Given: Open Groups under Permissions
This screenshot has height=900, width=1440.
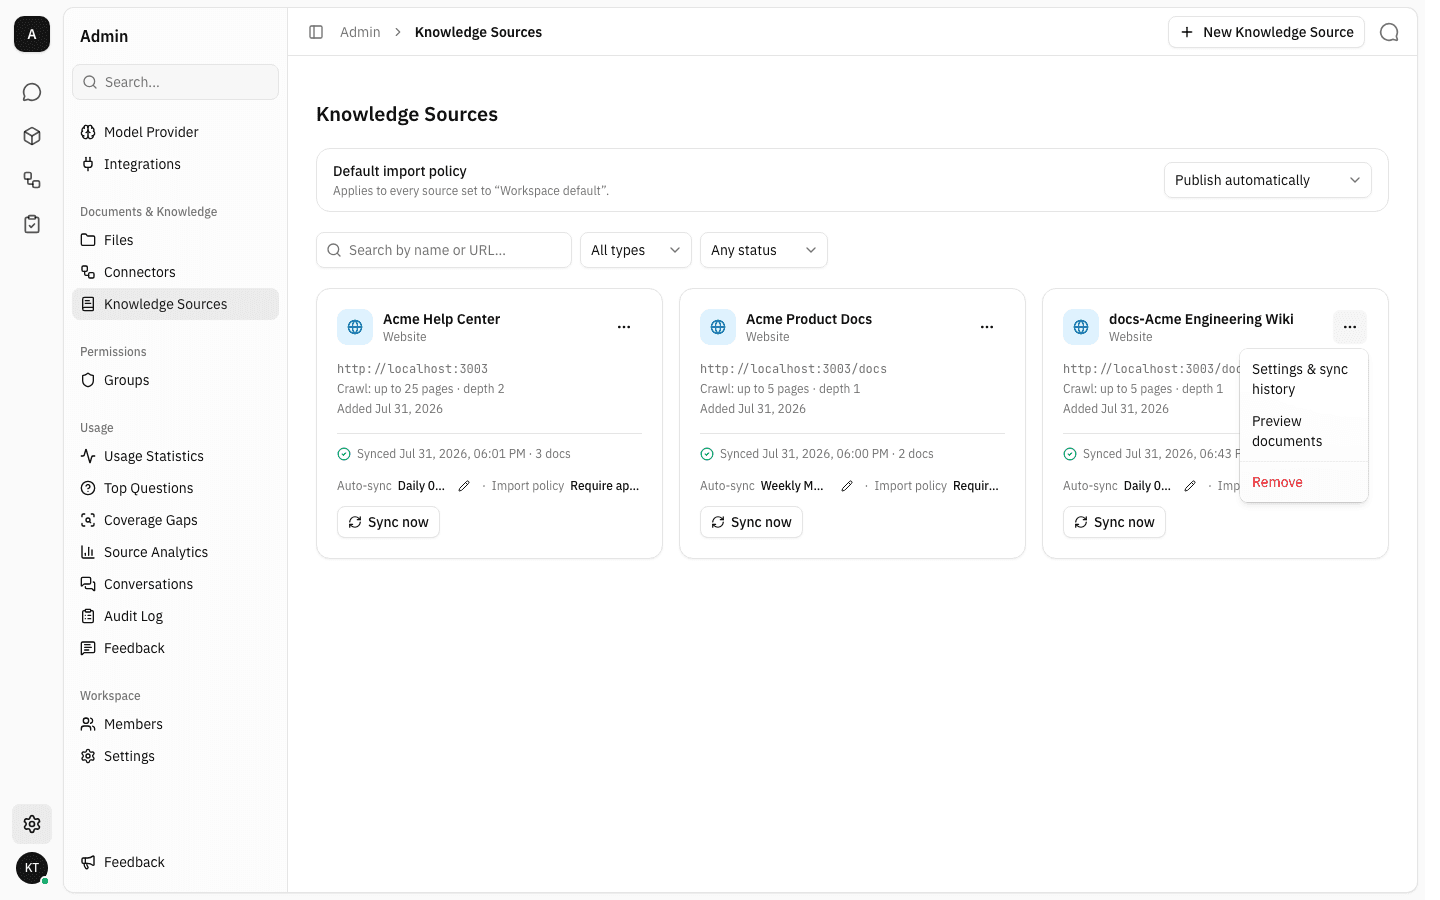Looking at the screenshot, I should (175, 380).
